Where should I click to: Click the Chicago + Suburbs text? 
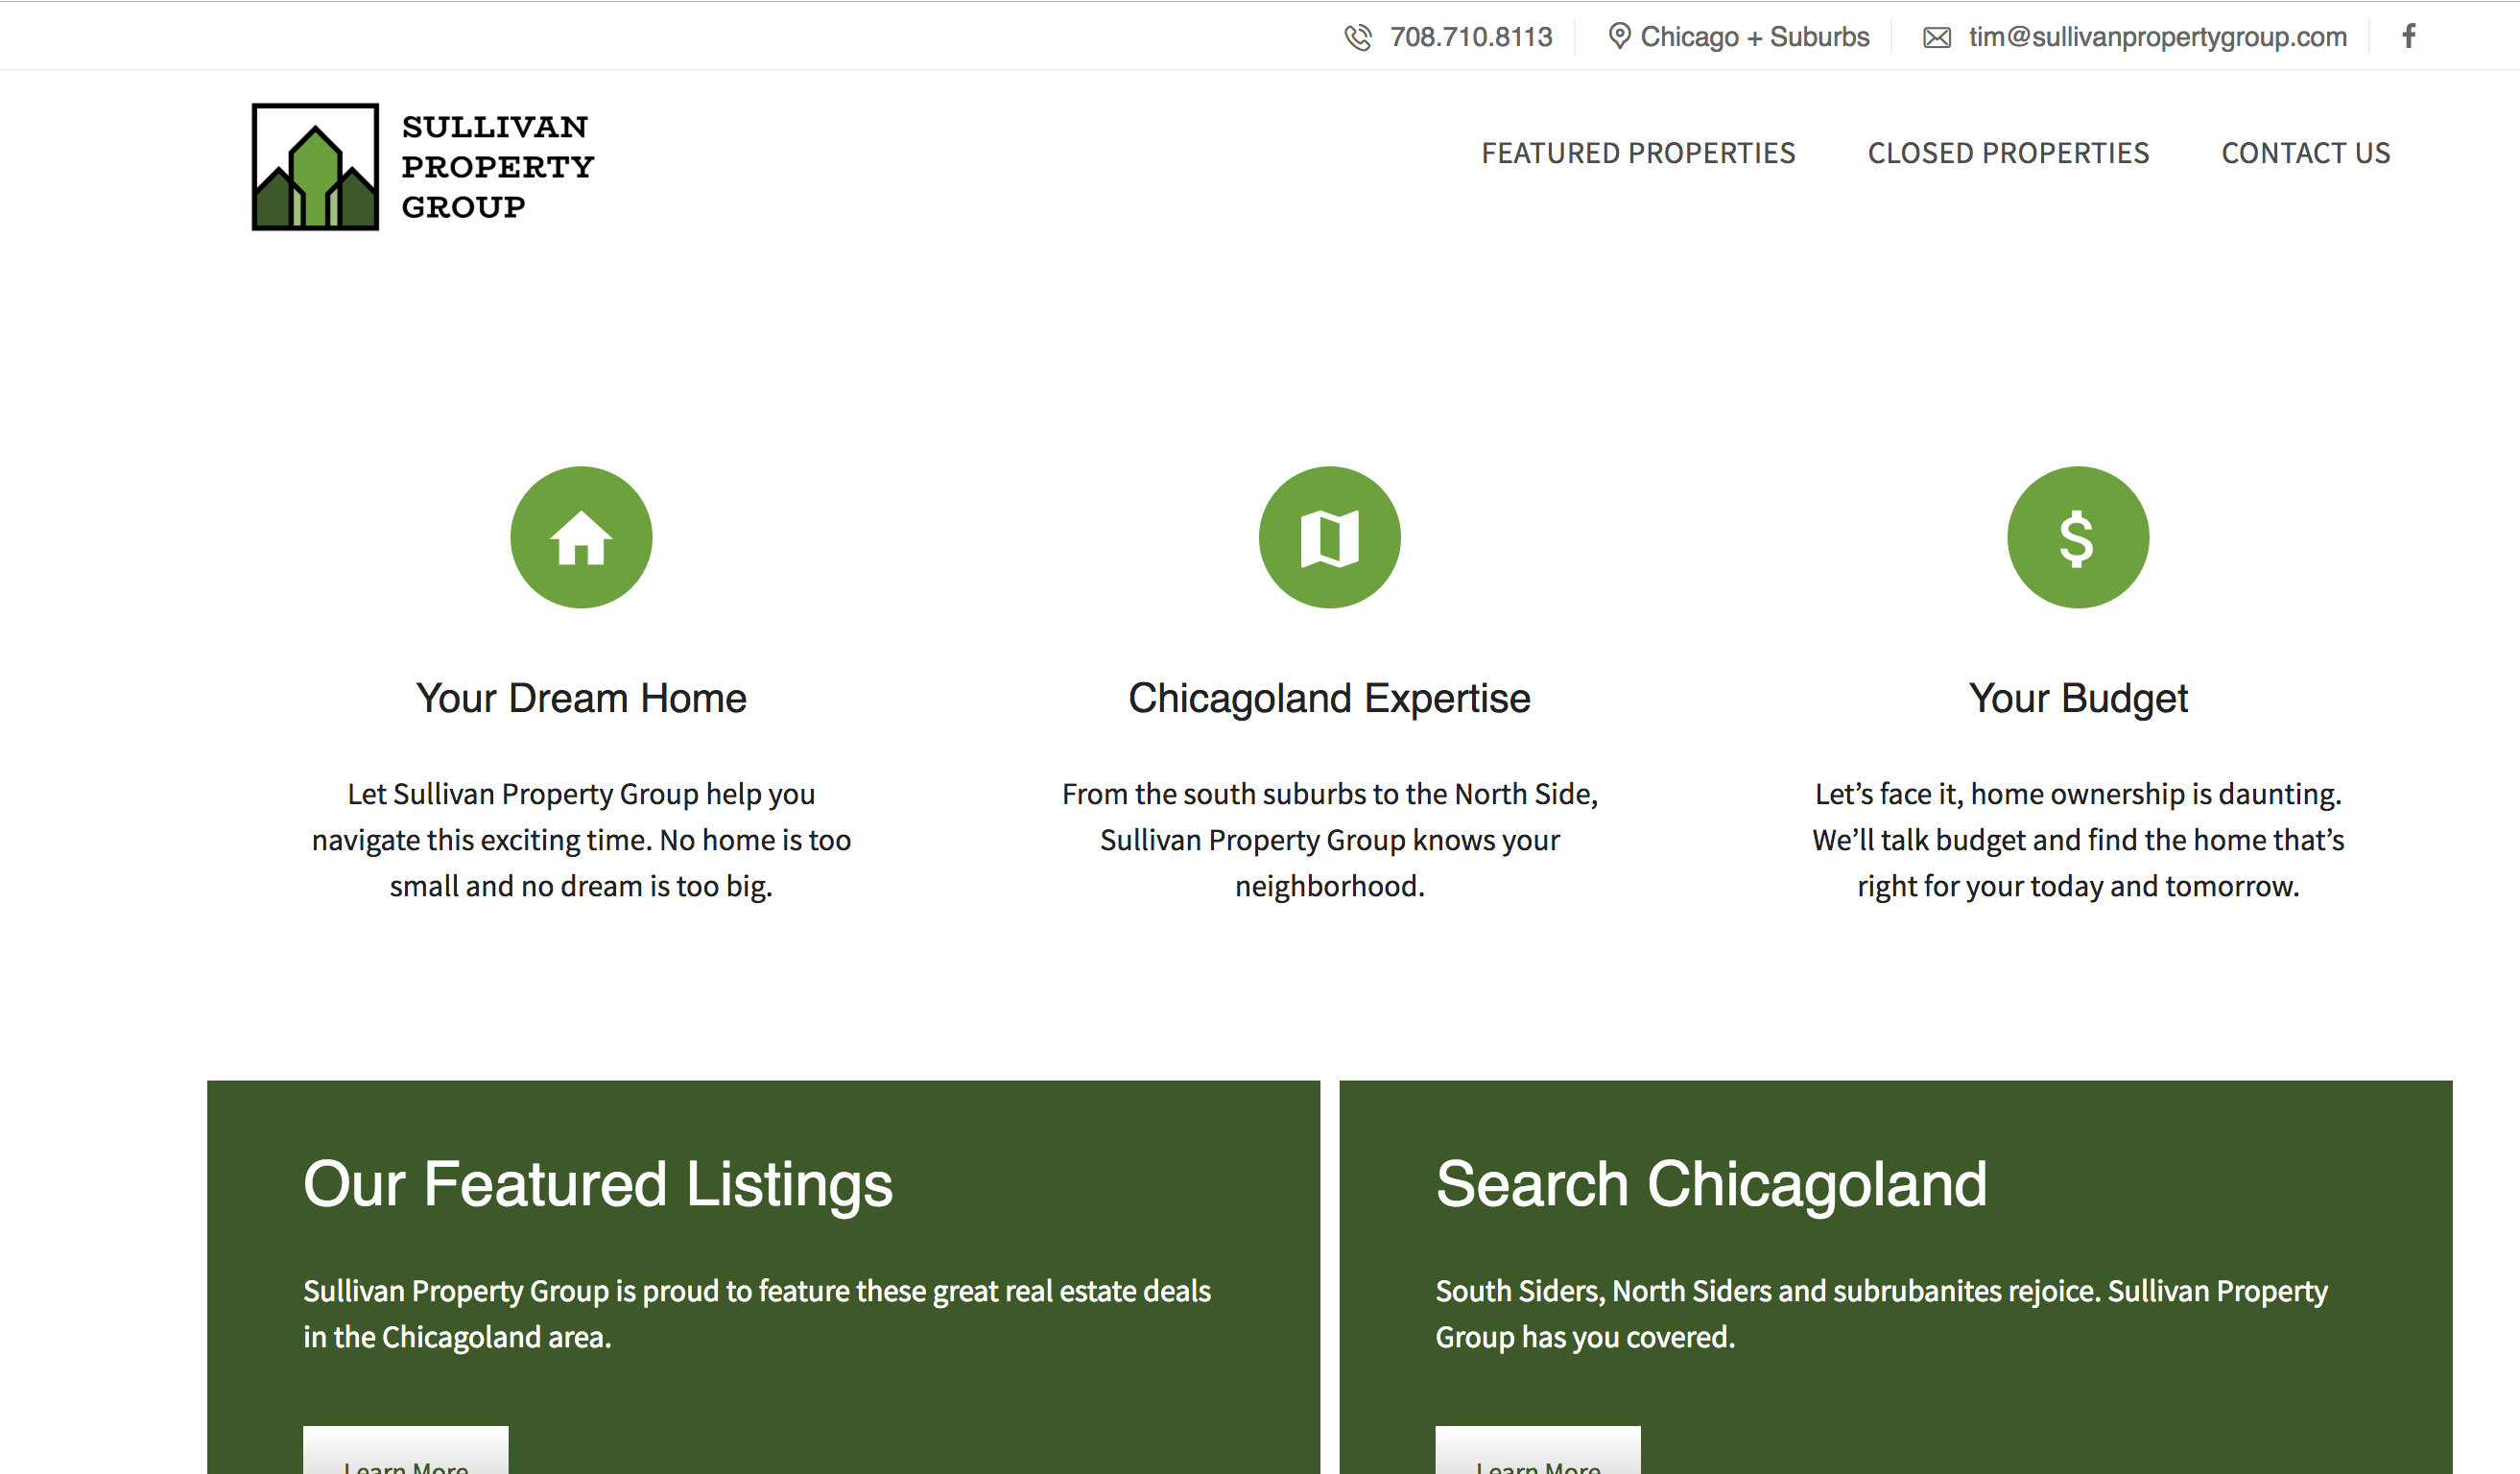1754,37
